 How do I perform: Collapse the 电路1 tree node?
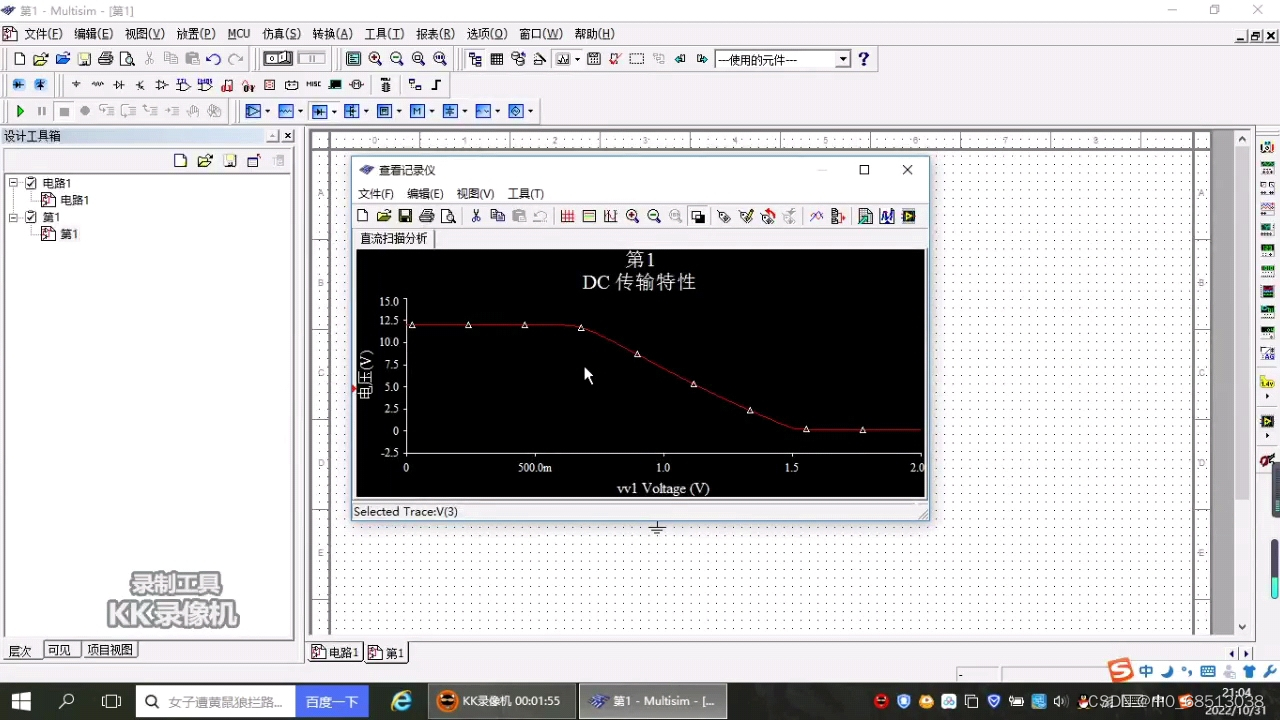click(14, 183)
